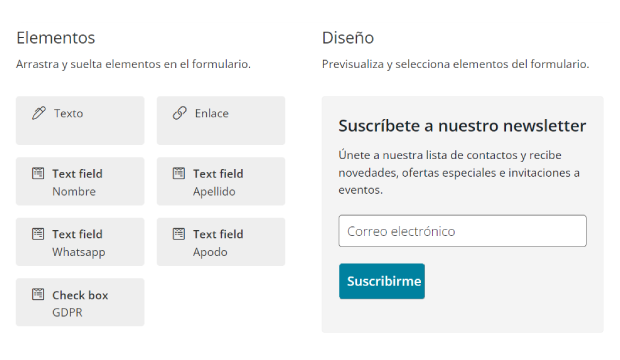Click the form icon beside Apellido text field
Viewport: 620px width, 360px height.
click(179, 173)
